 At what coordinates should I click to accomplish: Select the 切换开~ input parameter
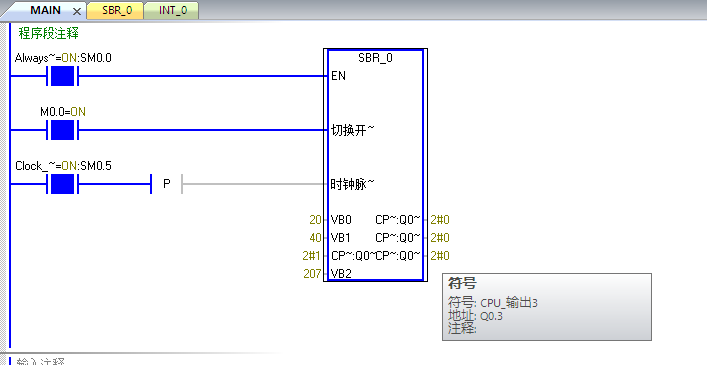click(353, 130)
